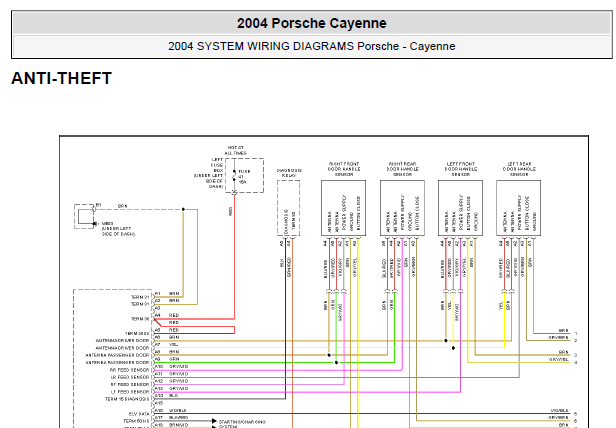The height and width of the screenshot is (428, 616).
Task: Click the "2004 Porsche Cayenne" title
Action: pyautogui.click(x=312, y=23)
